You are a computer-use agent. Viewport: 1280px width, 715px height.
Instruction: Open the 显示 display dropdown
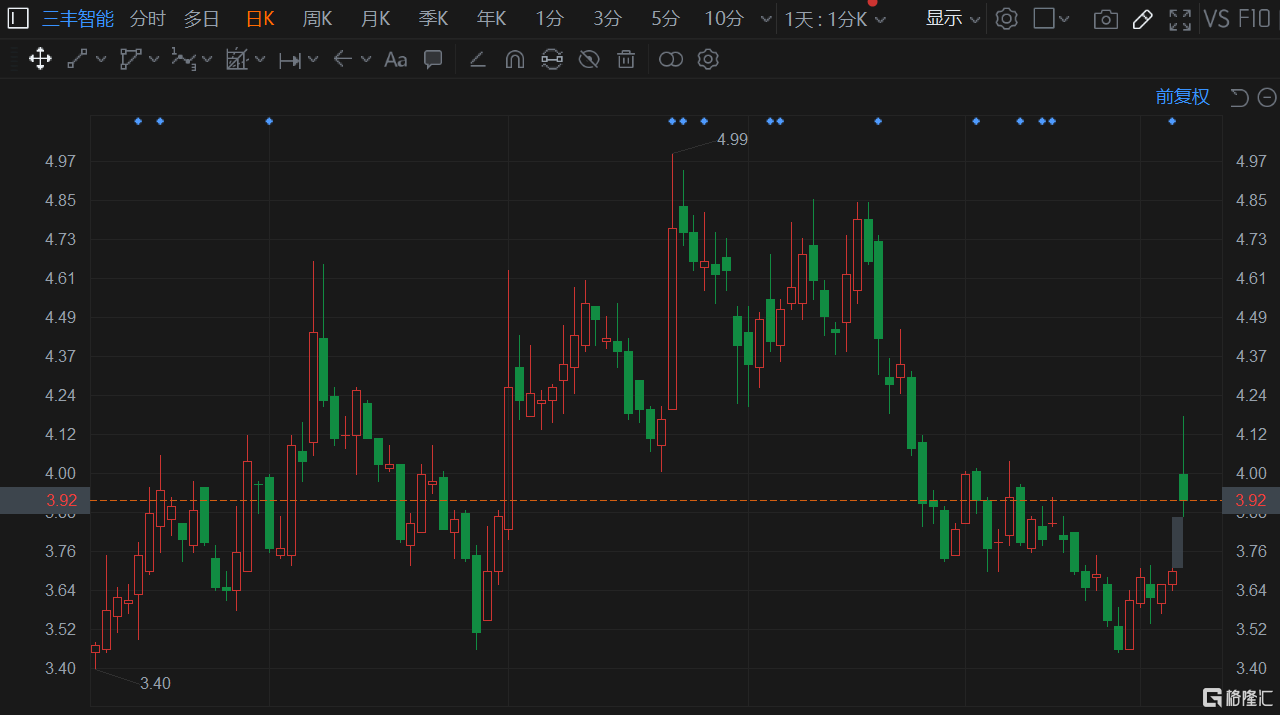[x=952, y=18]
